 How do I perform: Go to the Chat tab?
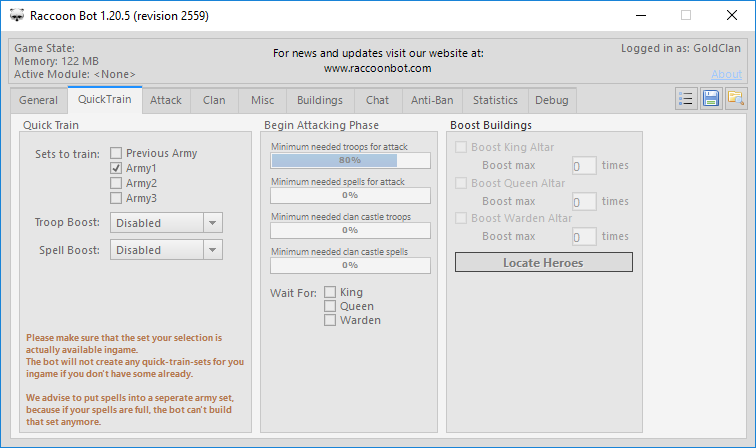point(377,100)
